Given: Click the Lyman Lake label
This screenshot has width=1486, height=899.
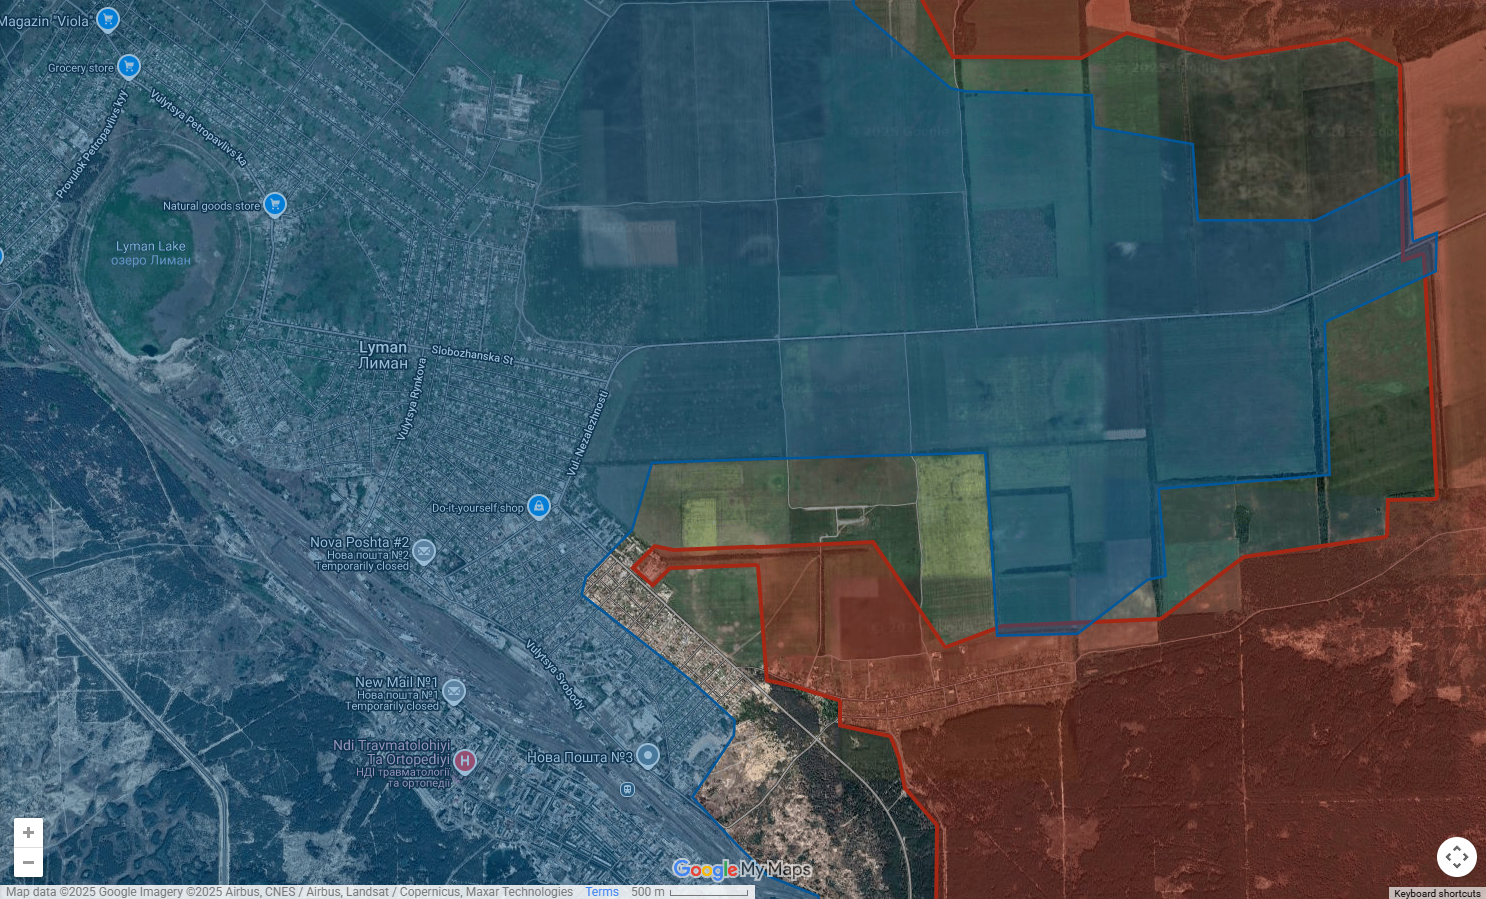Looking at the screenshot, I should (x=151, y=253).
